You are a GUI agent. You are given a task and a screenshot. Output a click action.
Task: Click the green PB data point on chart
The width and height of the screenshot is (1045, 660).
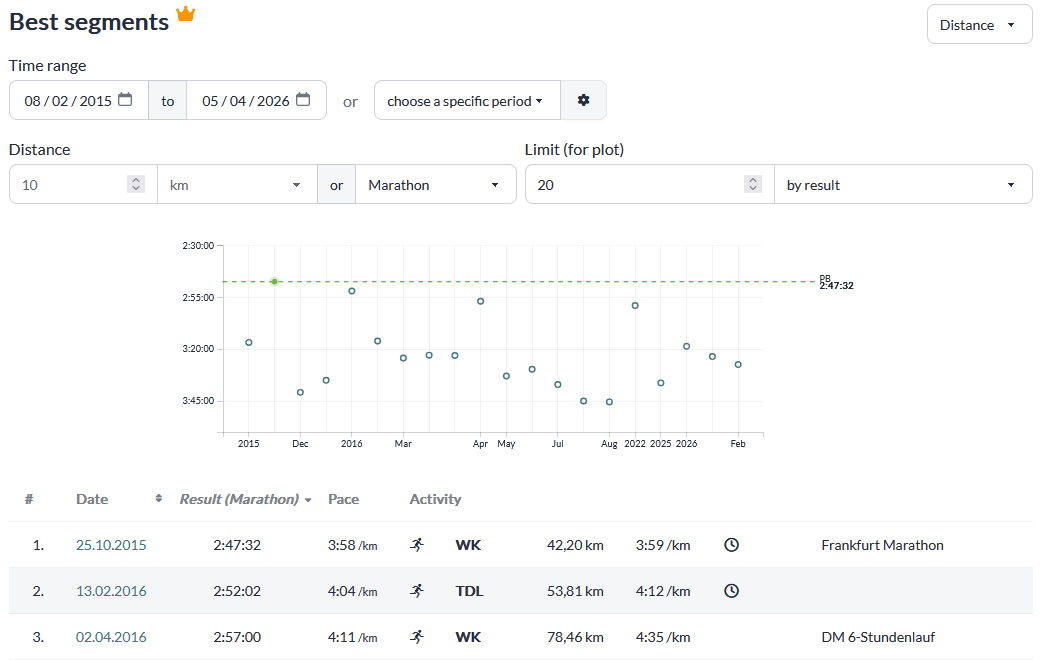click(x=275, y=281)
